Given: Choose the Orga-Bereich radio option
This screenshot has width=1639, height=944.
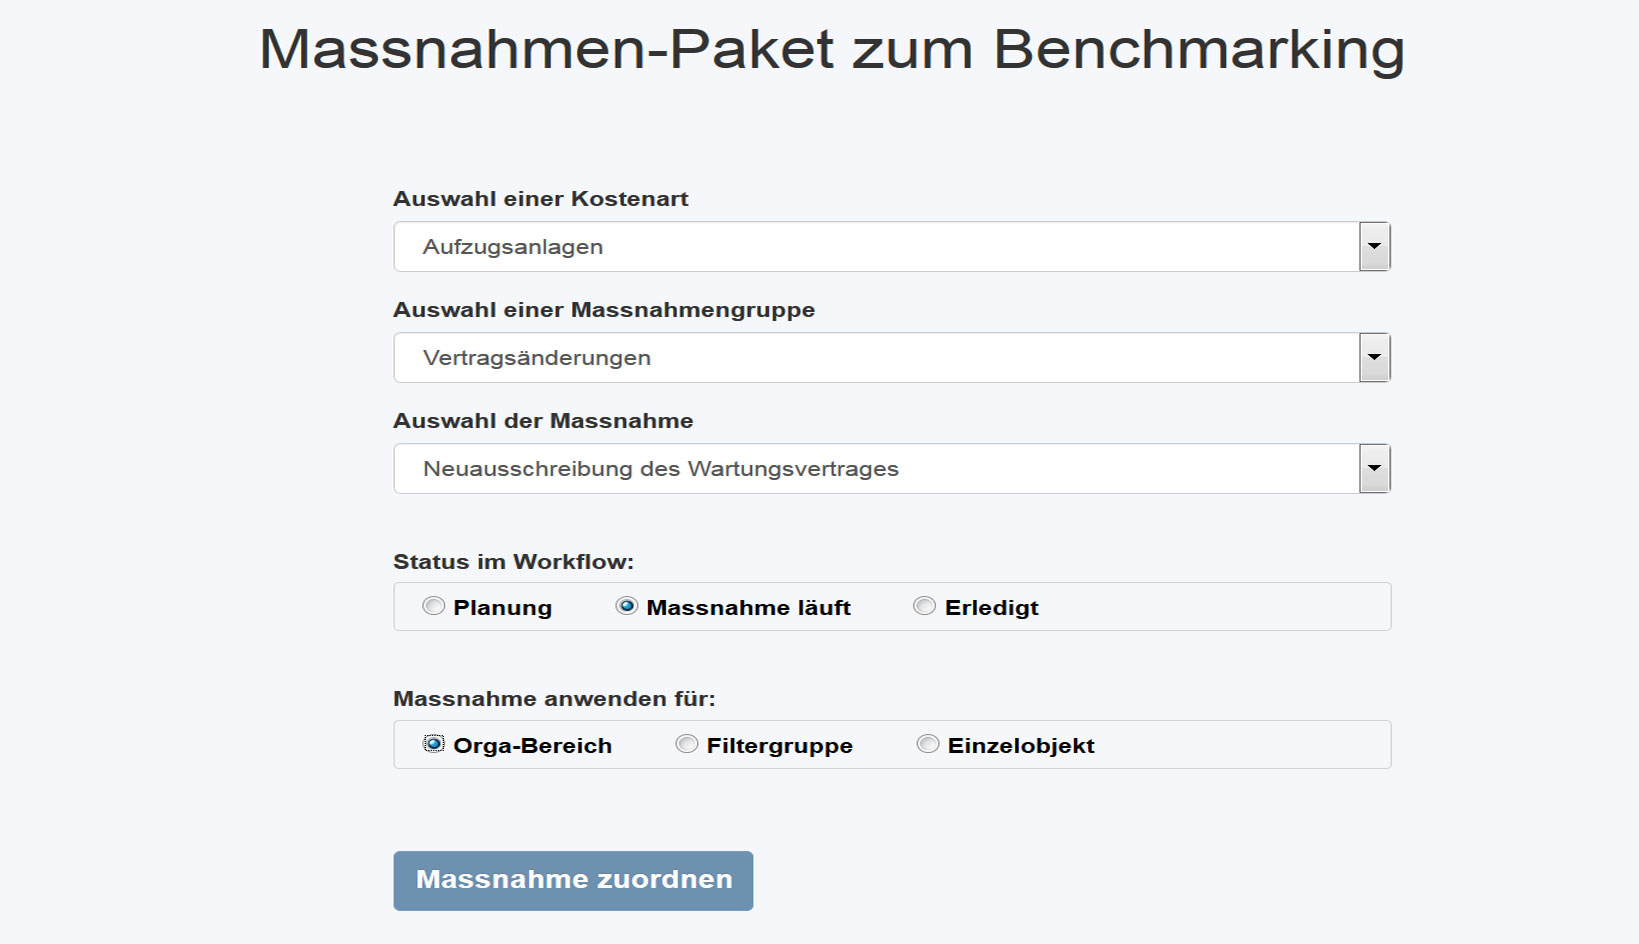Looking at the screenshot, I should pyautogui.click(x=433, y=744).
